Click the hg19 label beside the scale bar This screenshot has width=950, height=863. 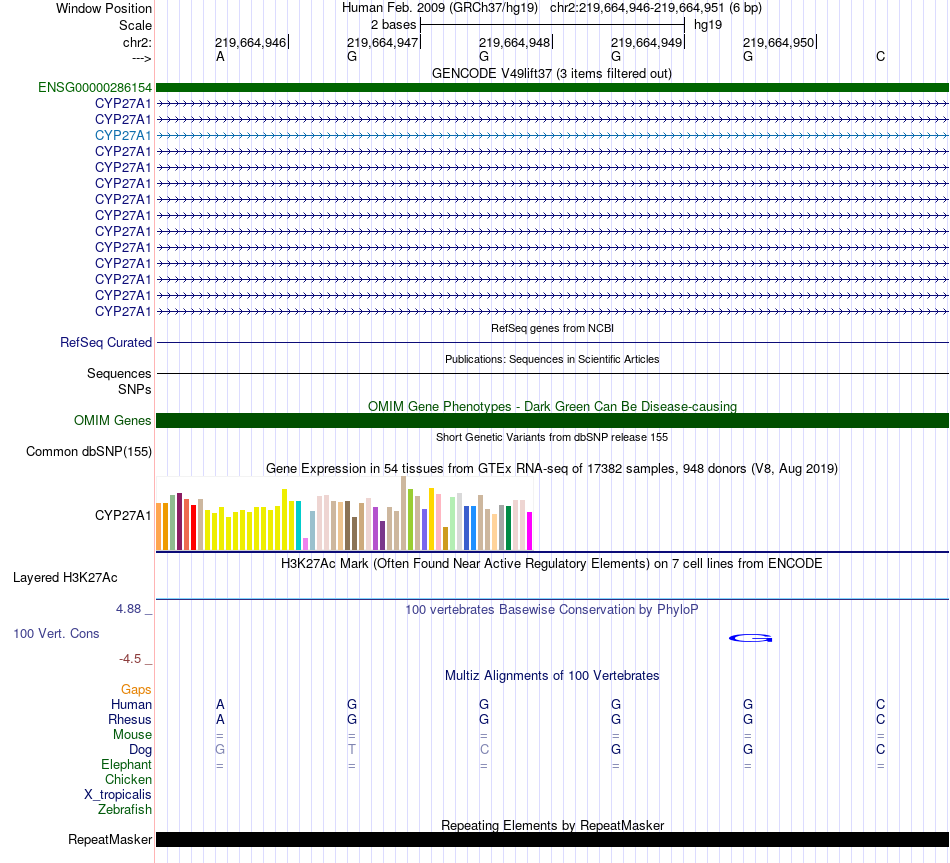tap(708, 25)
